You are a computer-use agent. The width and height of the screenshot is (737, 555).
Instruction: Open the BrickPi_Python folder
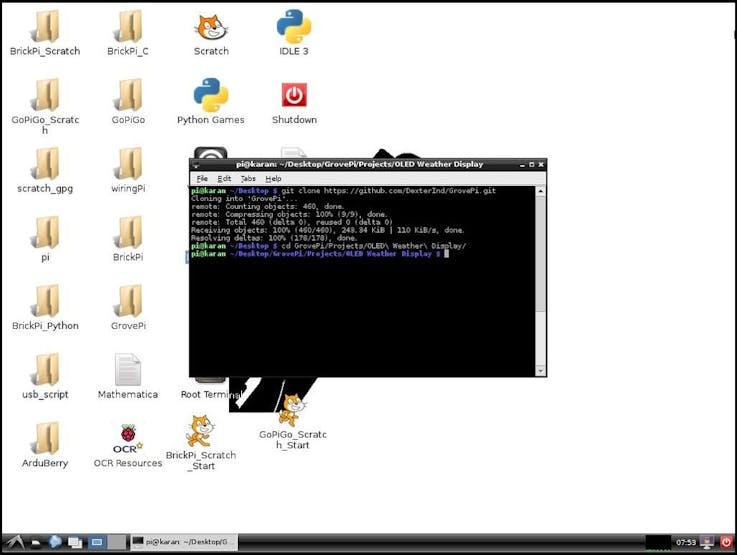coord(45,301)
